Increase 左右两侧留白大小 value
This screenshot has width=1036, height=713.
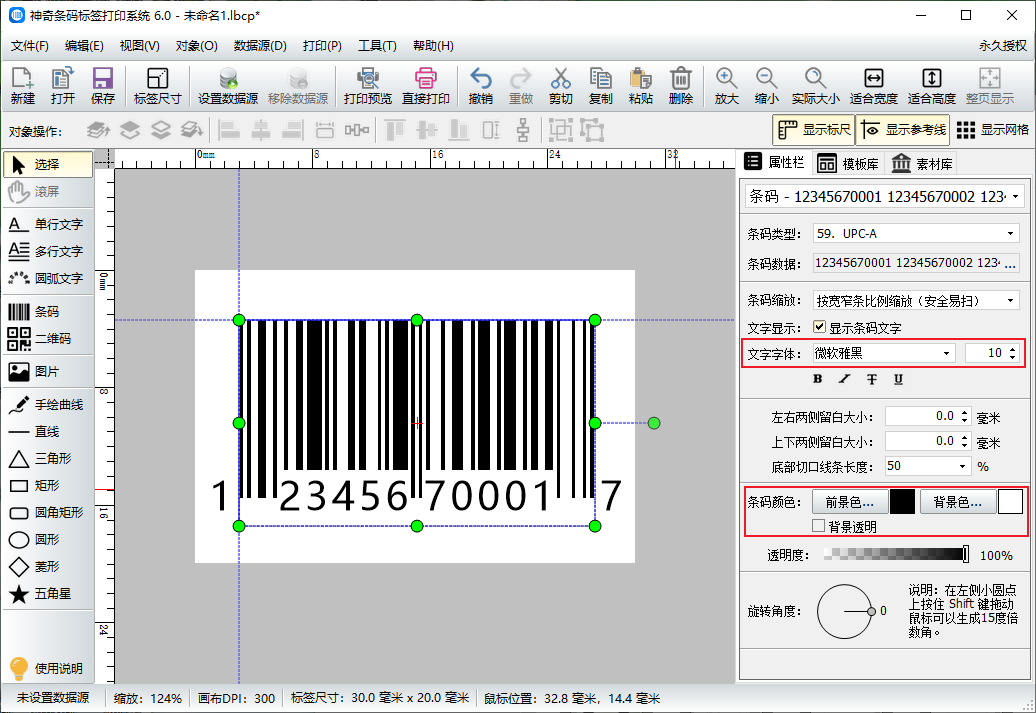[965, 413]
